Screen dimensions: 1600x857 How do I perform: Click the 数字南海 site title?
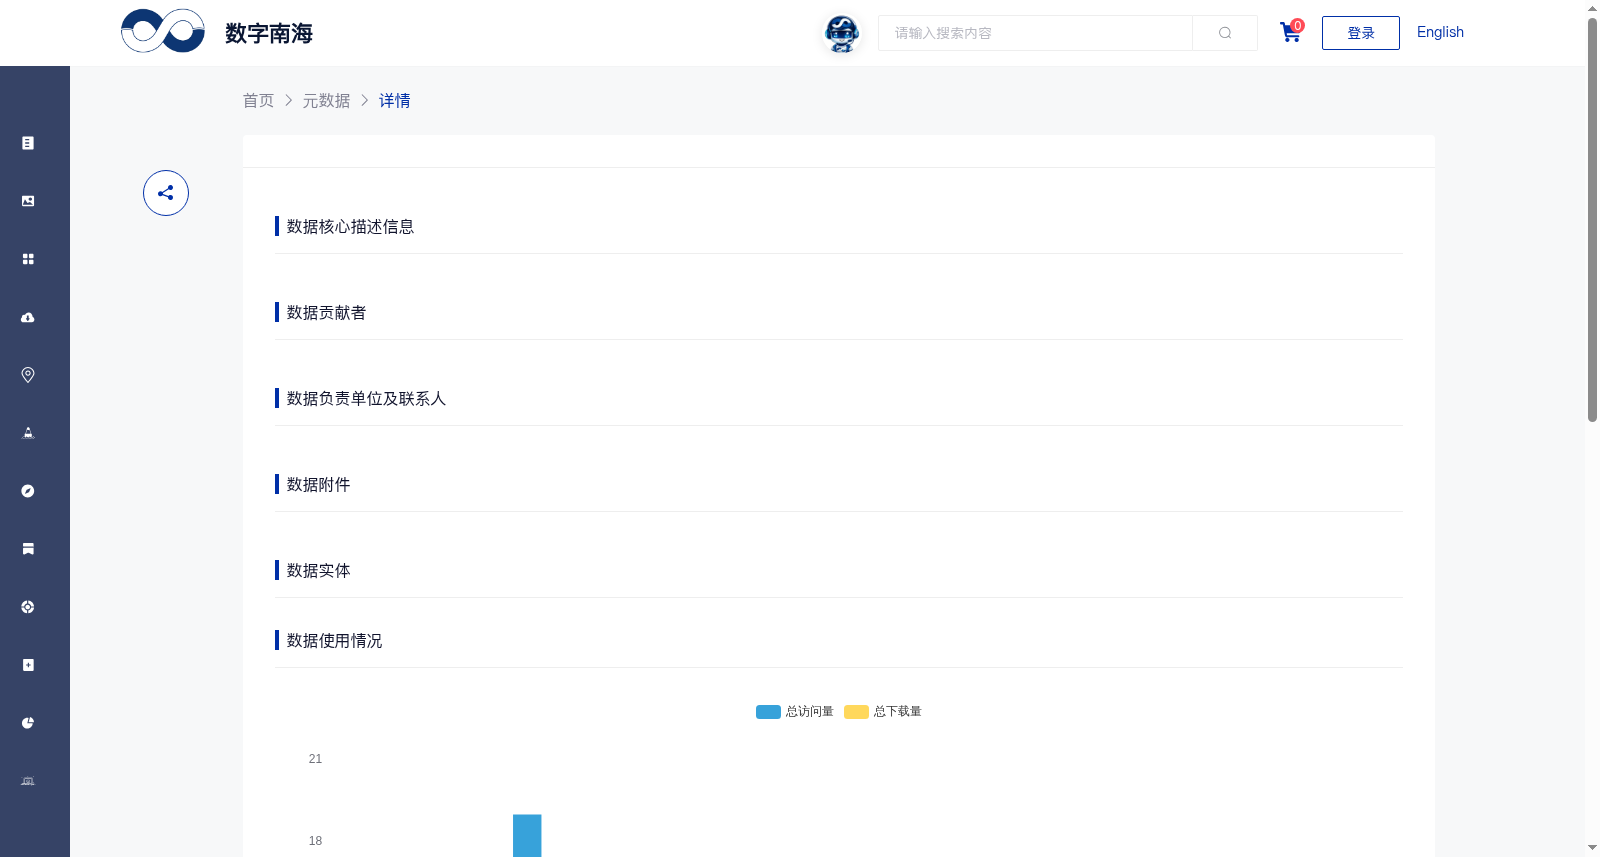click(x=269, y=33)
